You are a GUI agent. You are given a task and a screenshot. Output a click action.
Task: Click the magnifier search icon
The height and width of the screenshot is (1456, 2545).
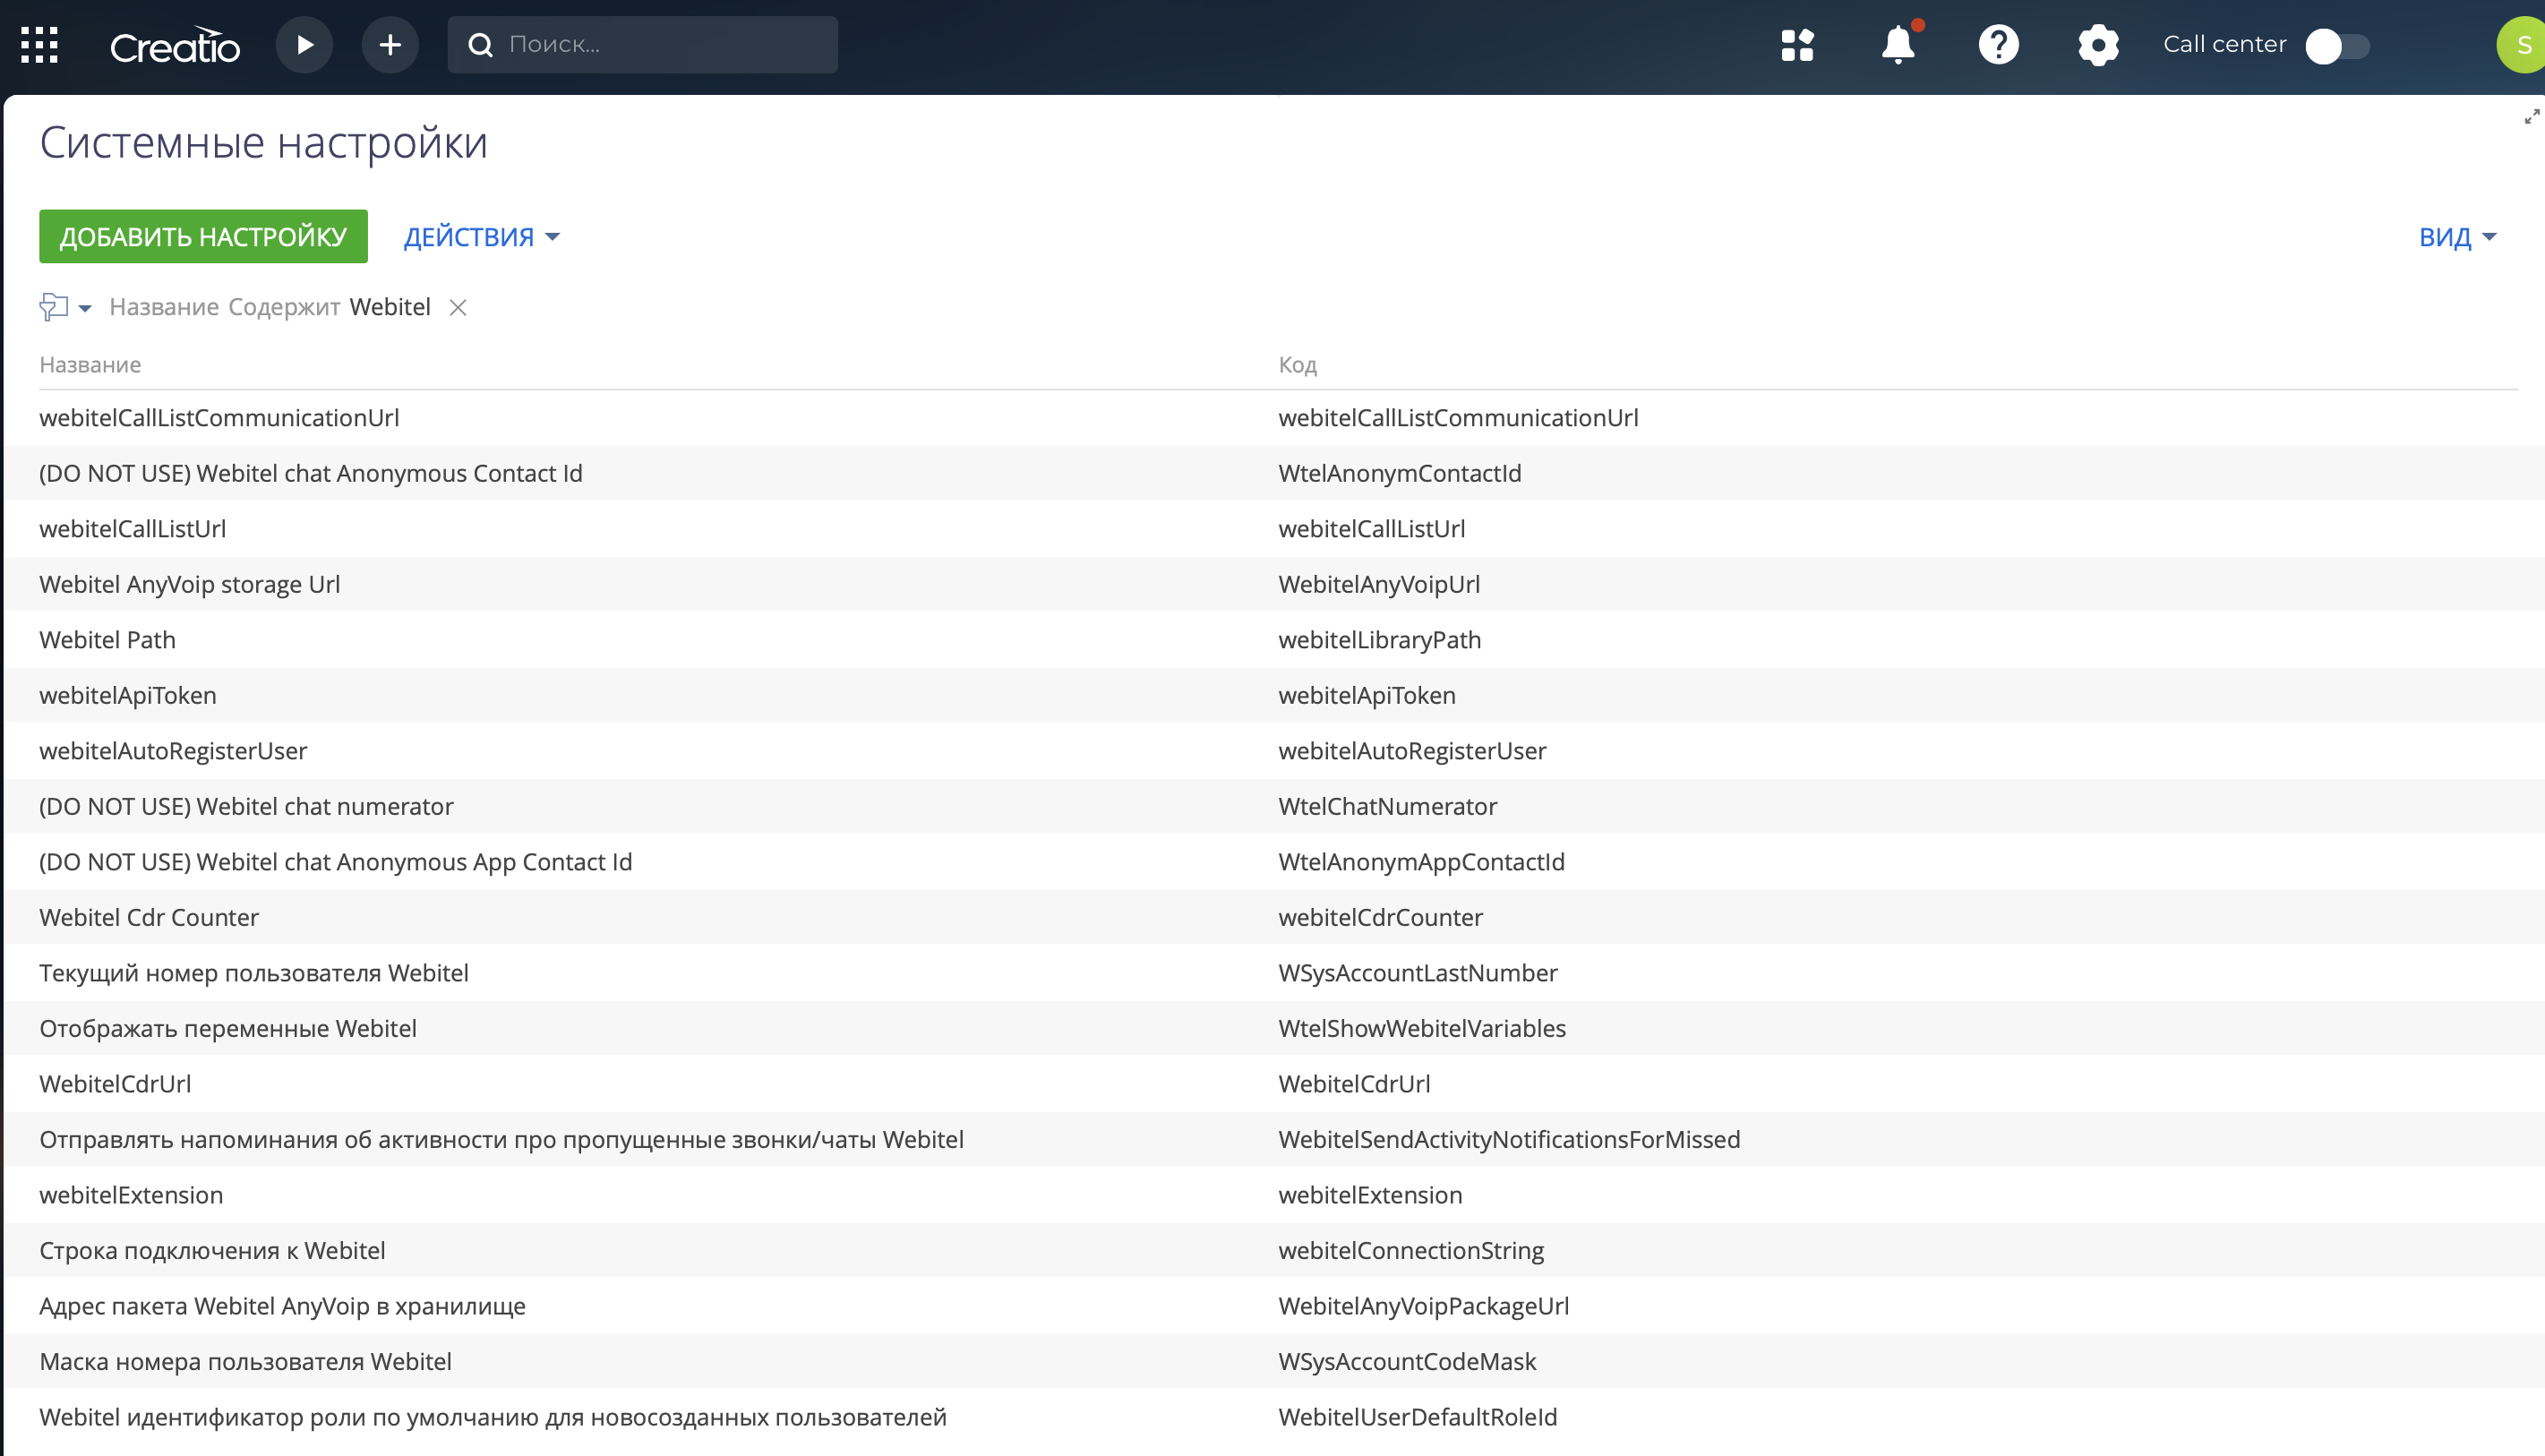(x=481, y=45)
